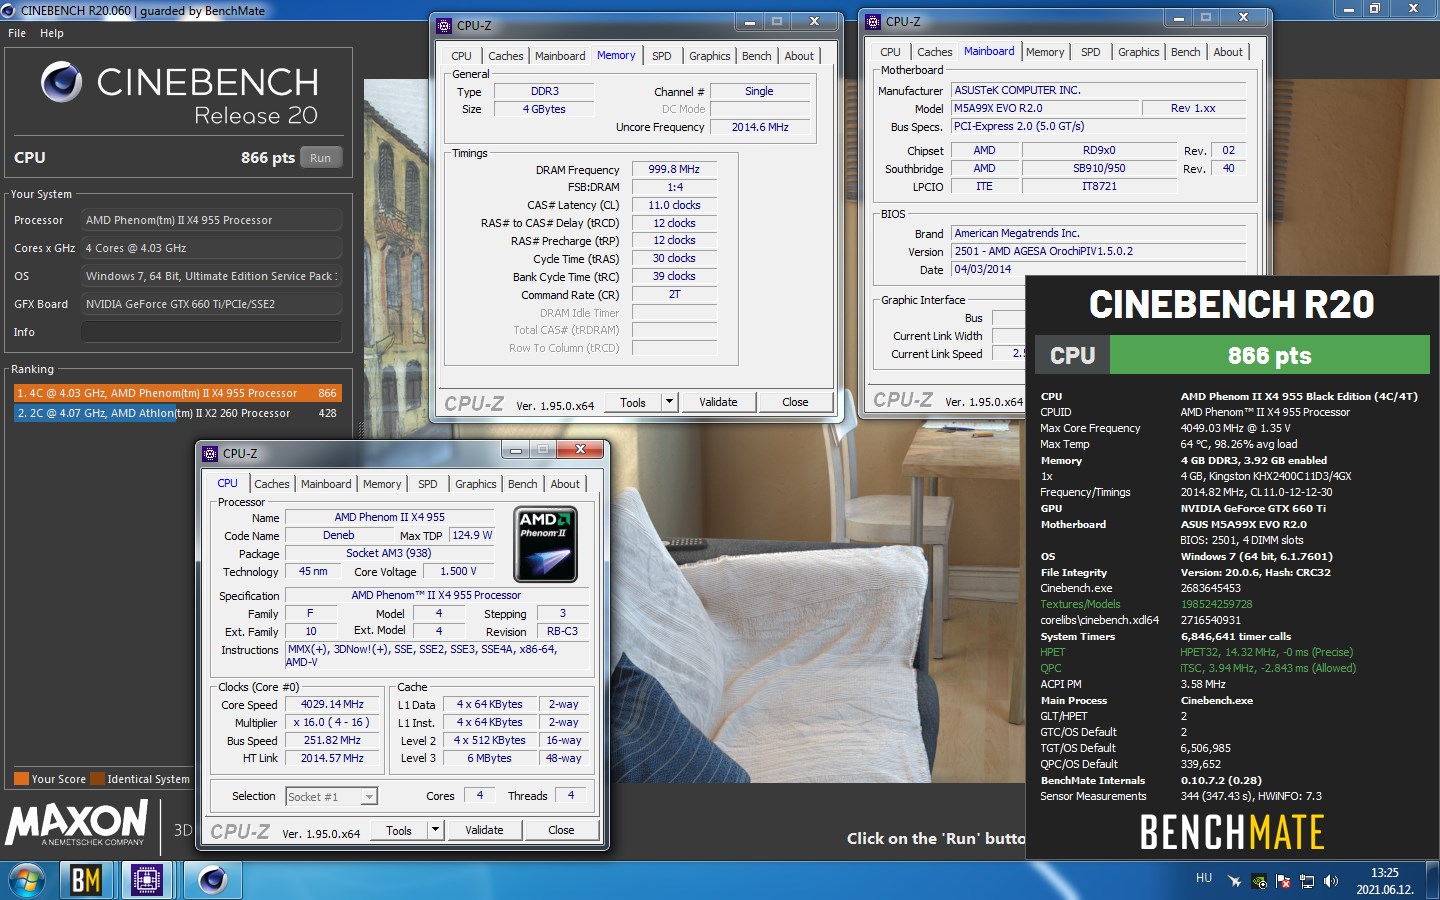Click the CPU-Z Memory window title icon
The height and width of the screenshot is (900, 1440).
(x=445, y=25)
